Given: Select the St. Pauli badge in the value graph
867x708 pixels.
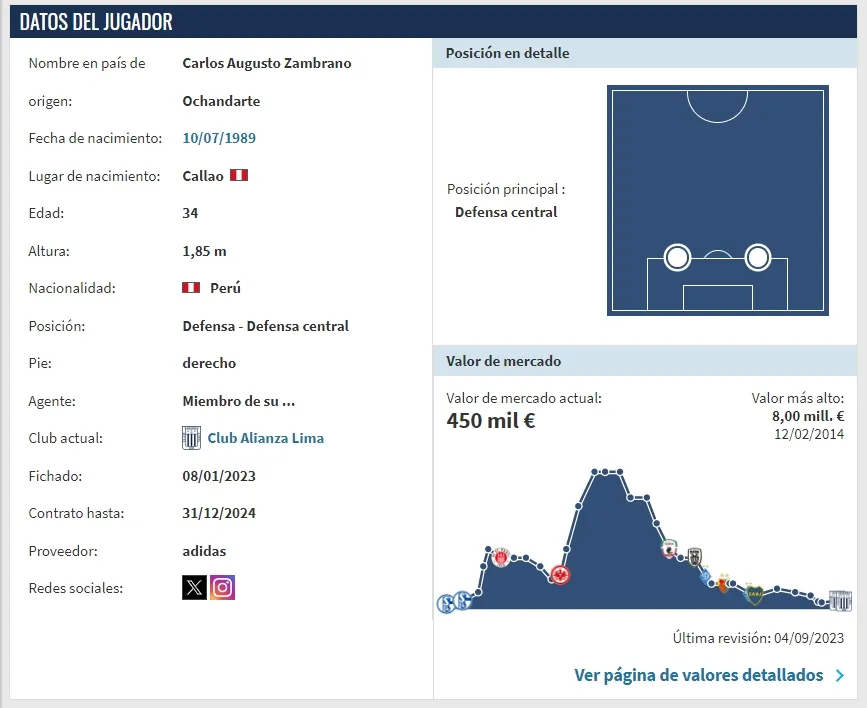Looking at the screenshot, I should 499,557.
